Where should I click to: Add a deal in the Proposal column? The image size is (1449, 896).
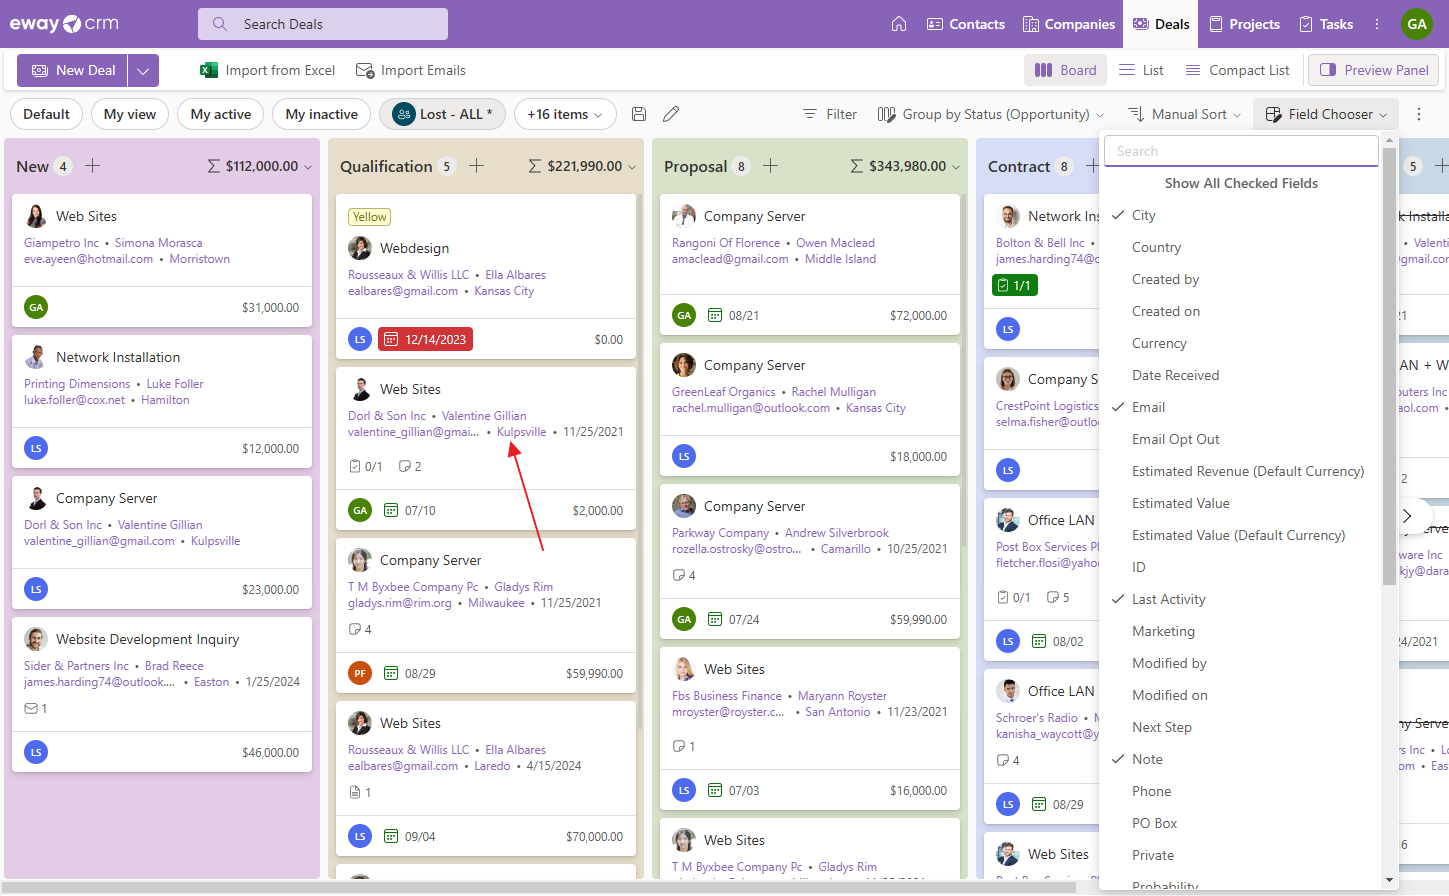[x=770, y=166]
